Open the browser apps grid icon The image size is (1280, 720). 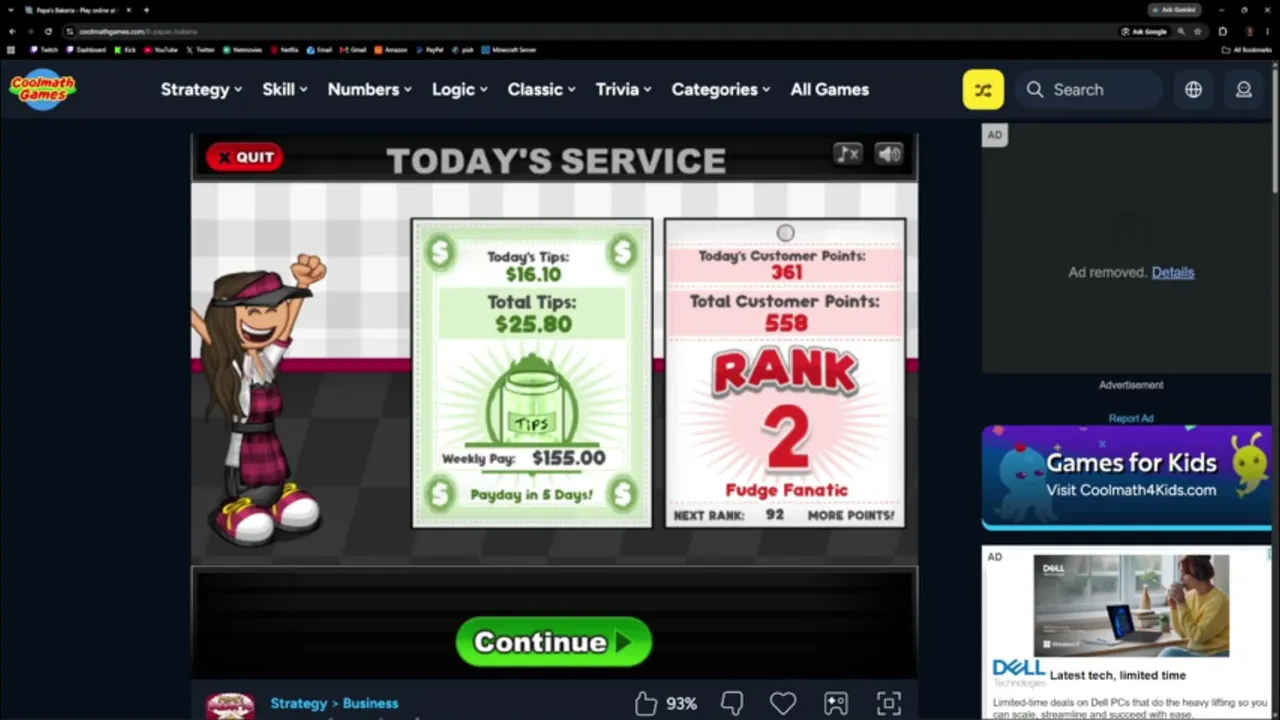11,49
